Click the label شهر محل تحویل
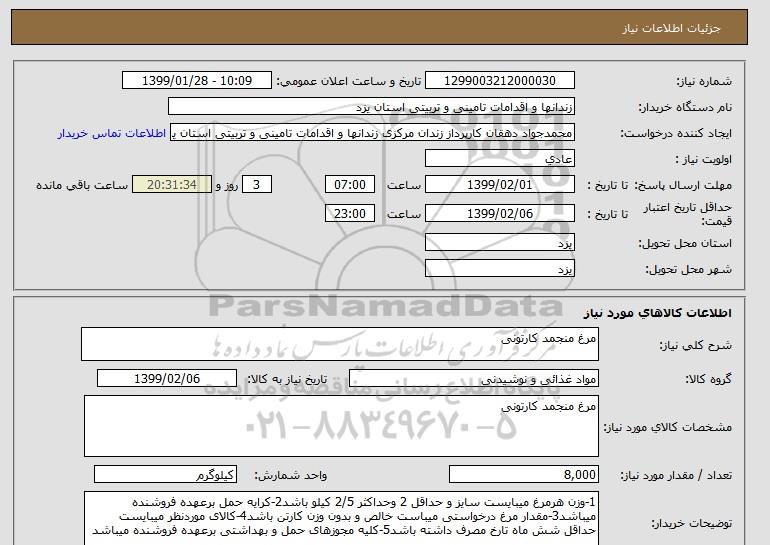This screenshot has width=770, height=545. [x=688, y=269]
